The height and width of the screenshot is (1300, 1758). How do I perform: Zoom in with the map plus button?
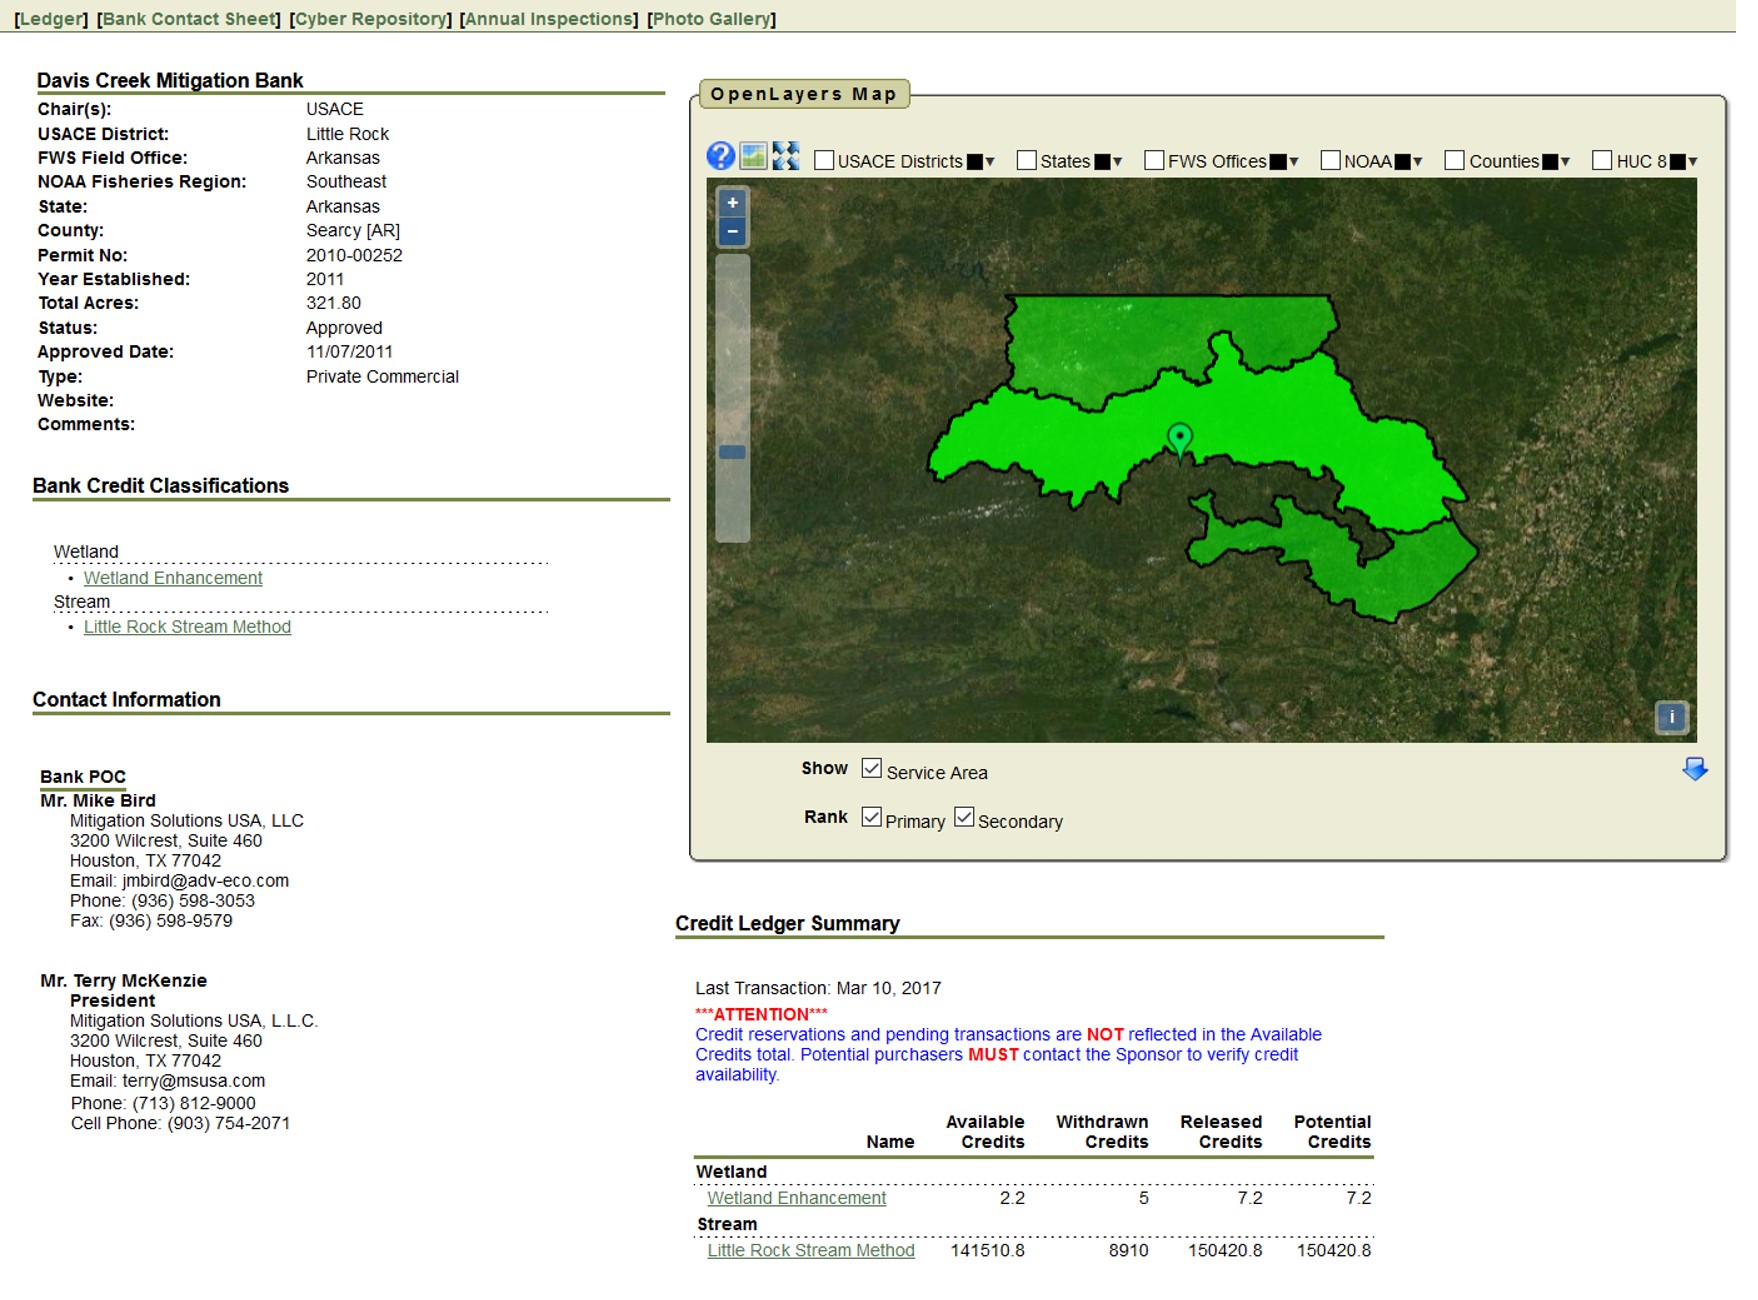[733, 203]
